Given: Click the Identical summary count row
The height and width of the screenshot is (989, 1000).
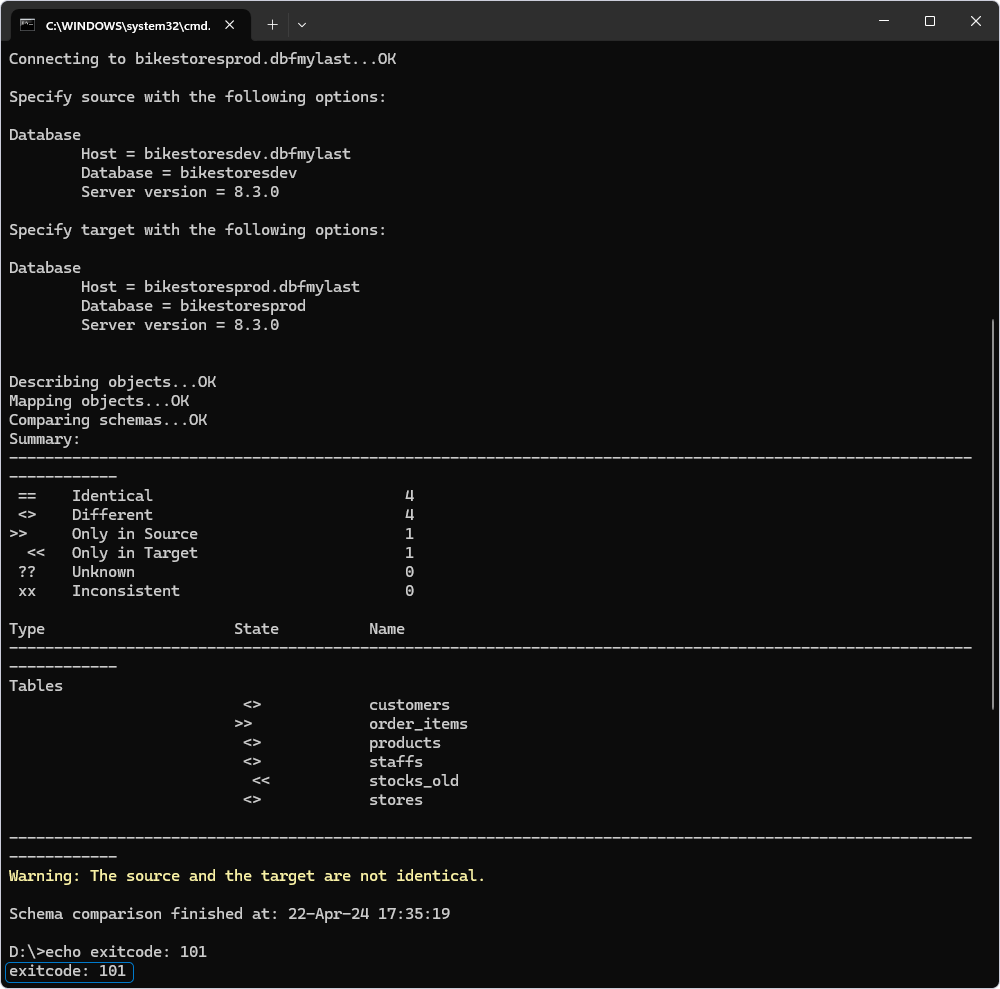Looking at the screenshot, I should click(112, 495).
